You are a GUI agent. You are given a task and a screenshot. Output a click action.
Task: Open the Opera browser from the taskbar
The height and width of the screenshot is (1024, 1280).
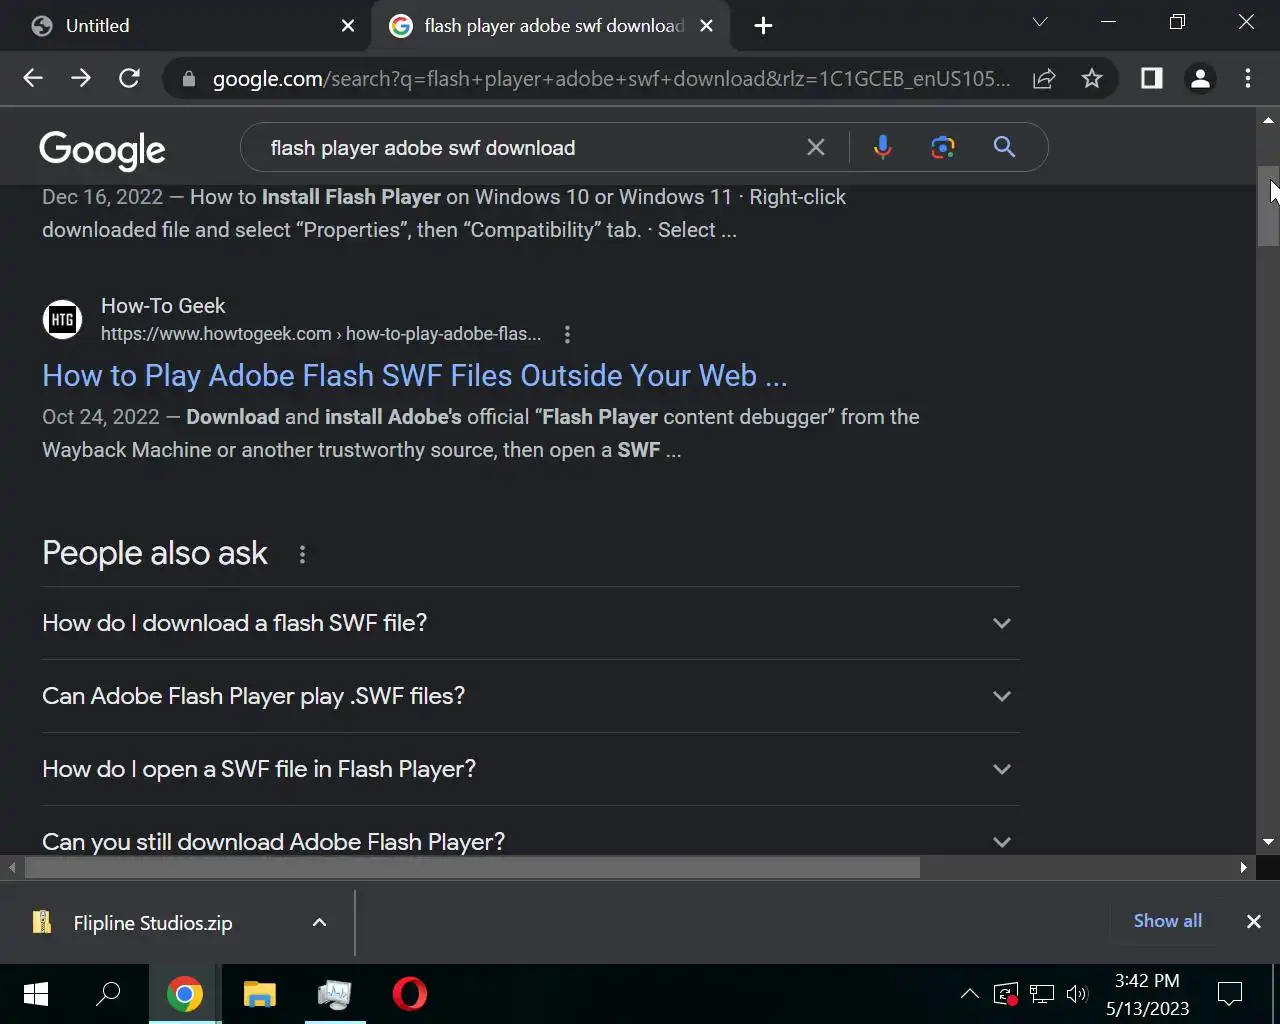tap(410, 994)
